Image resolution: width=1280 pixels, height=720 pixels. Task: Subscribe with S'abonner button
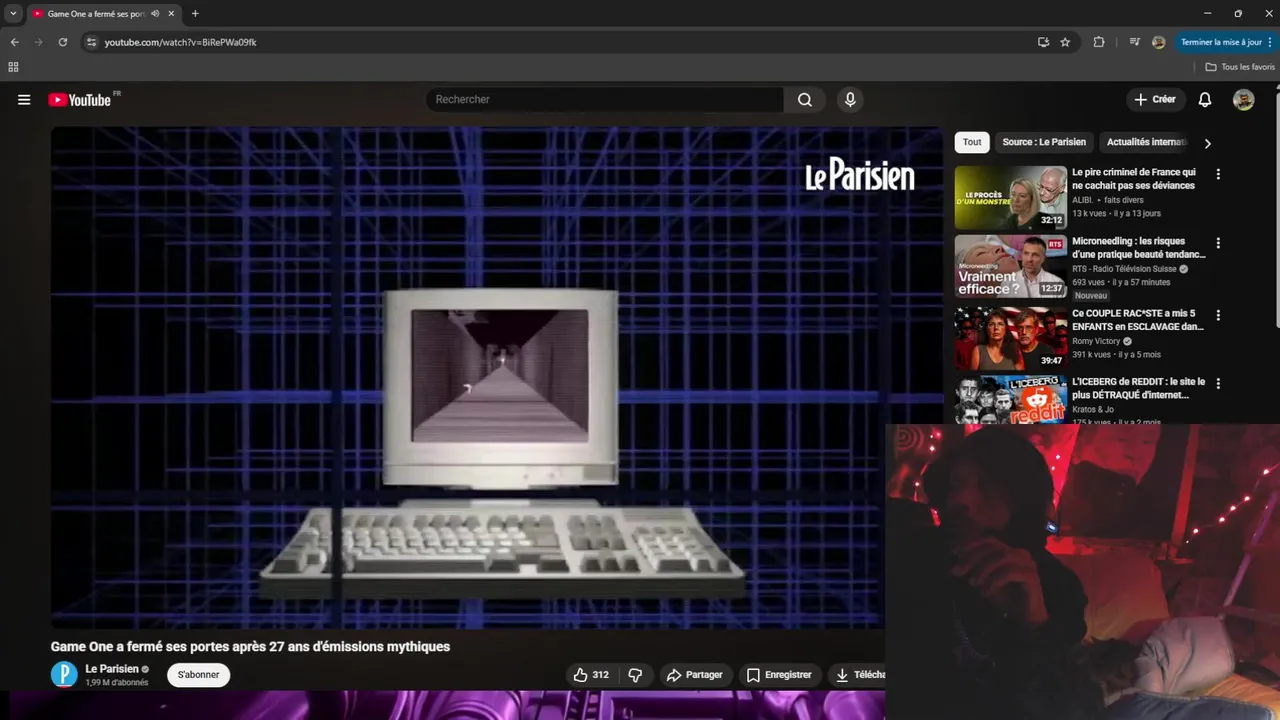pos(198,675)
